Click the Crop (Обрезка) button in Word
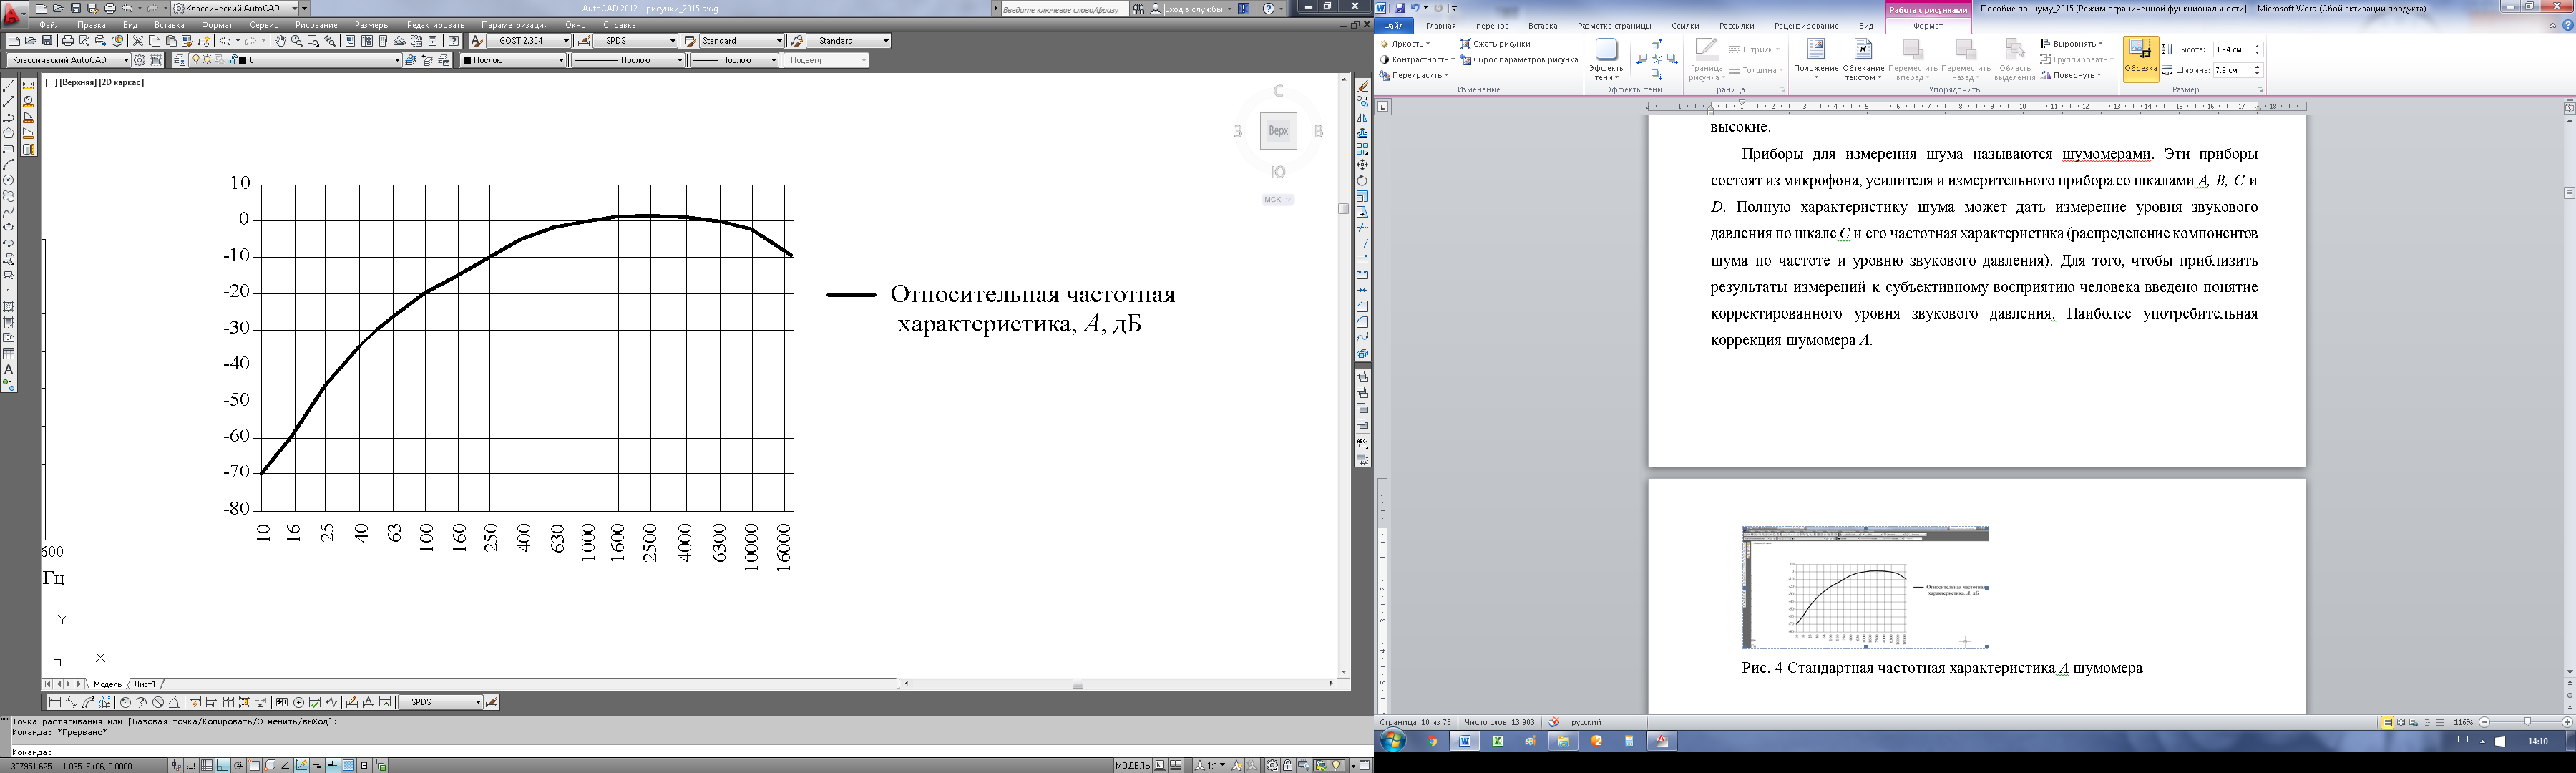Viewport: 2576px width, 773px height. (2140, 59)
